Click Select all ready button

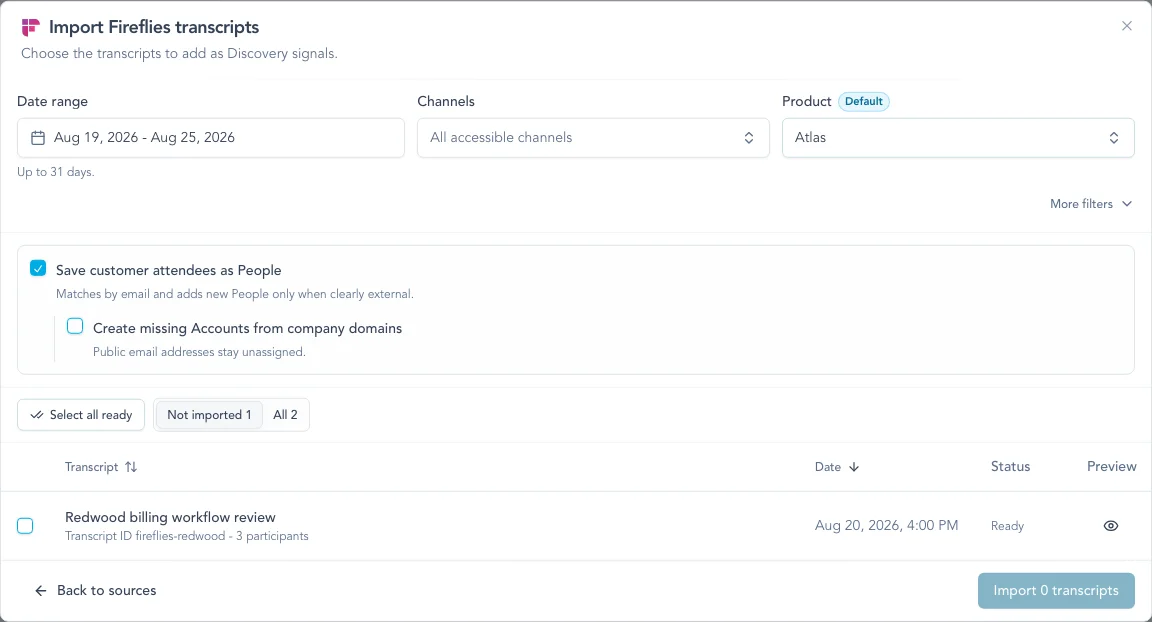pyautogui.click(x=81, y=415)
